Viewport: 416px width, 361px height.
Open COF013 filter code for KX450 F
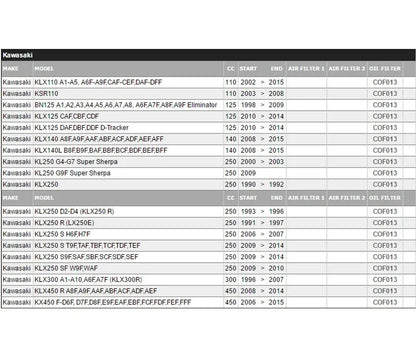[x=385, y=302]
